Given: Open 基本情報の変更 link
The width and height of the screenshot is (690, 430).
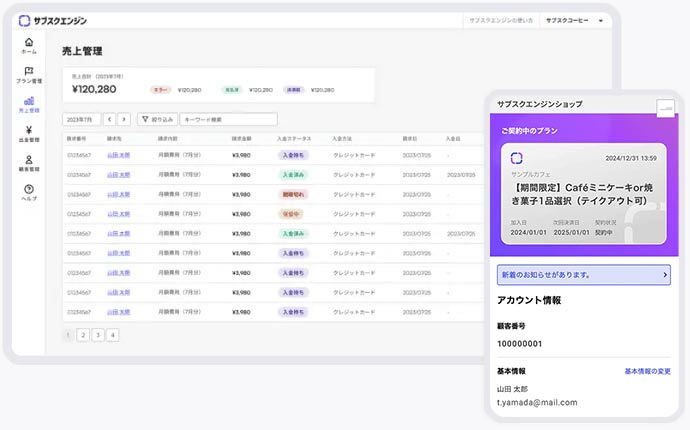Looking at the screenshot, I should pos(647,371).
